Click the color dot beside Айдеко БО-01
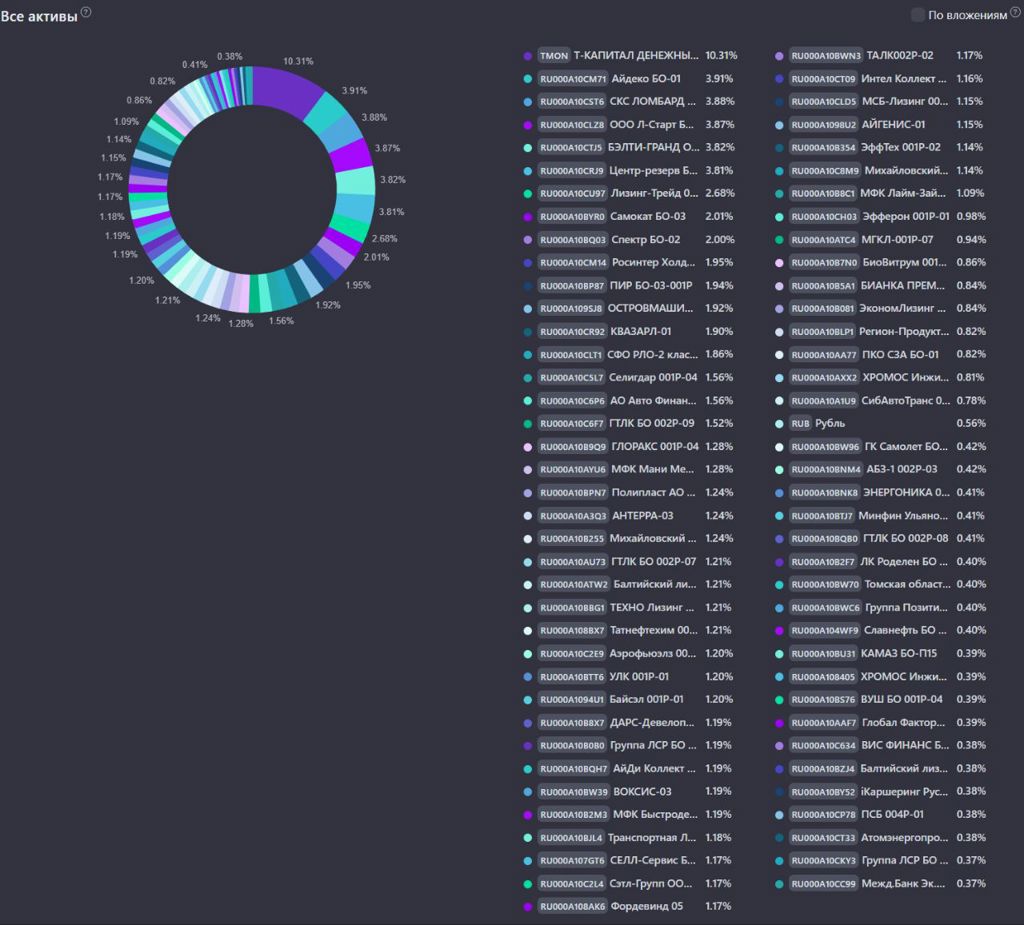This screenshot has height=925, width=1024. tap(527, 79)
